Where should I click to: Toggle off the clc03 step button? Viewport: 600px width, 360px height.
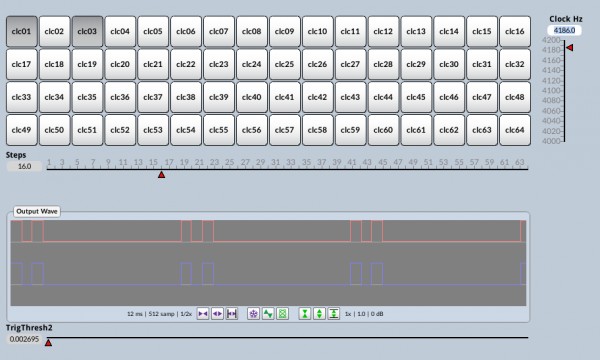point(87,31)
